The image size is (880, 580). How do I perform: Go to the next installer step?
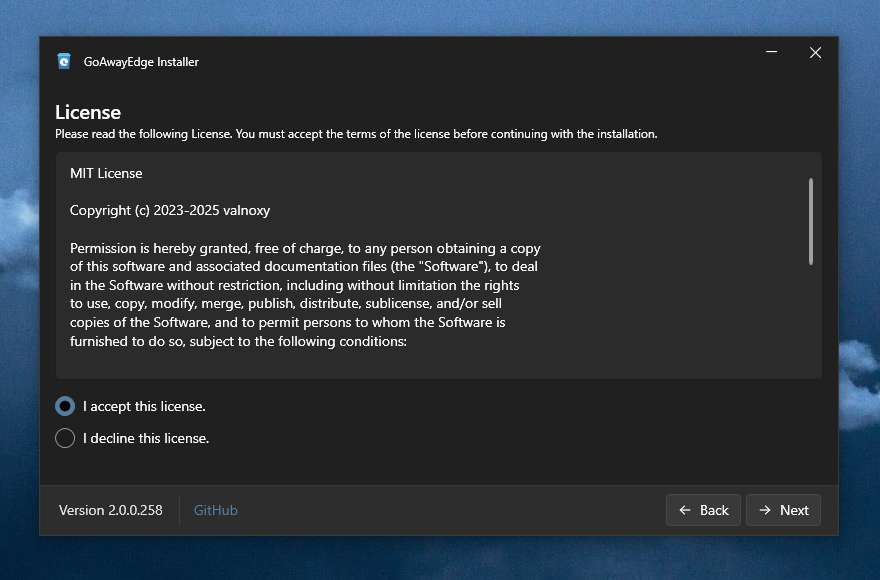pos(783,510)
